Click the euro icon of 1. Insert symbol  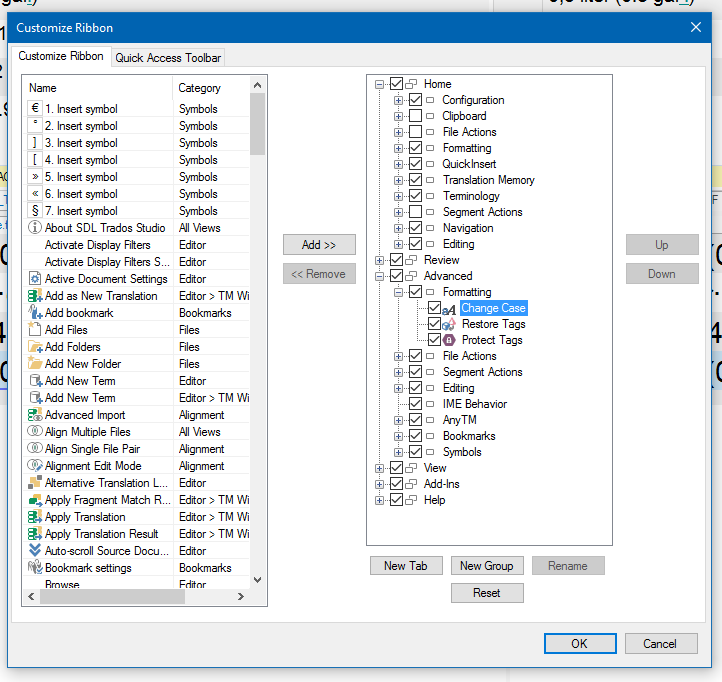(35, 108)
